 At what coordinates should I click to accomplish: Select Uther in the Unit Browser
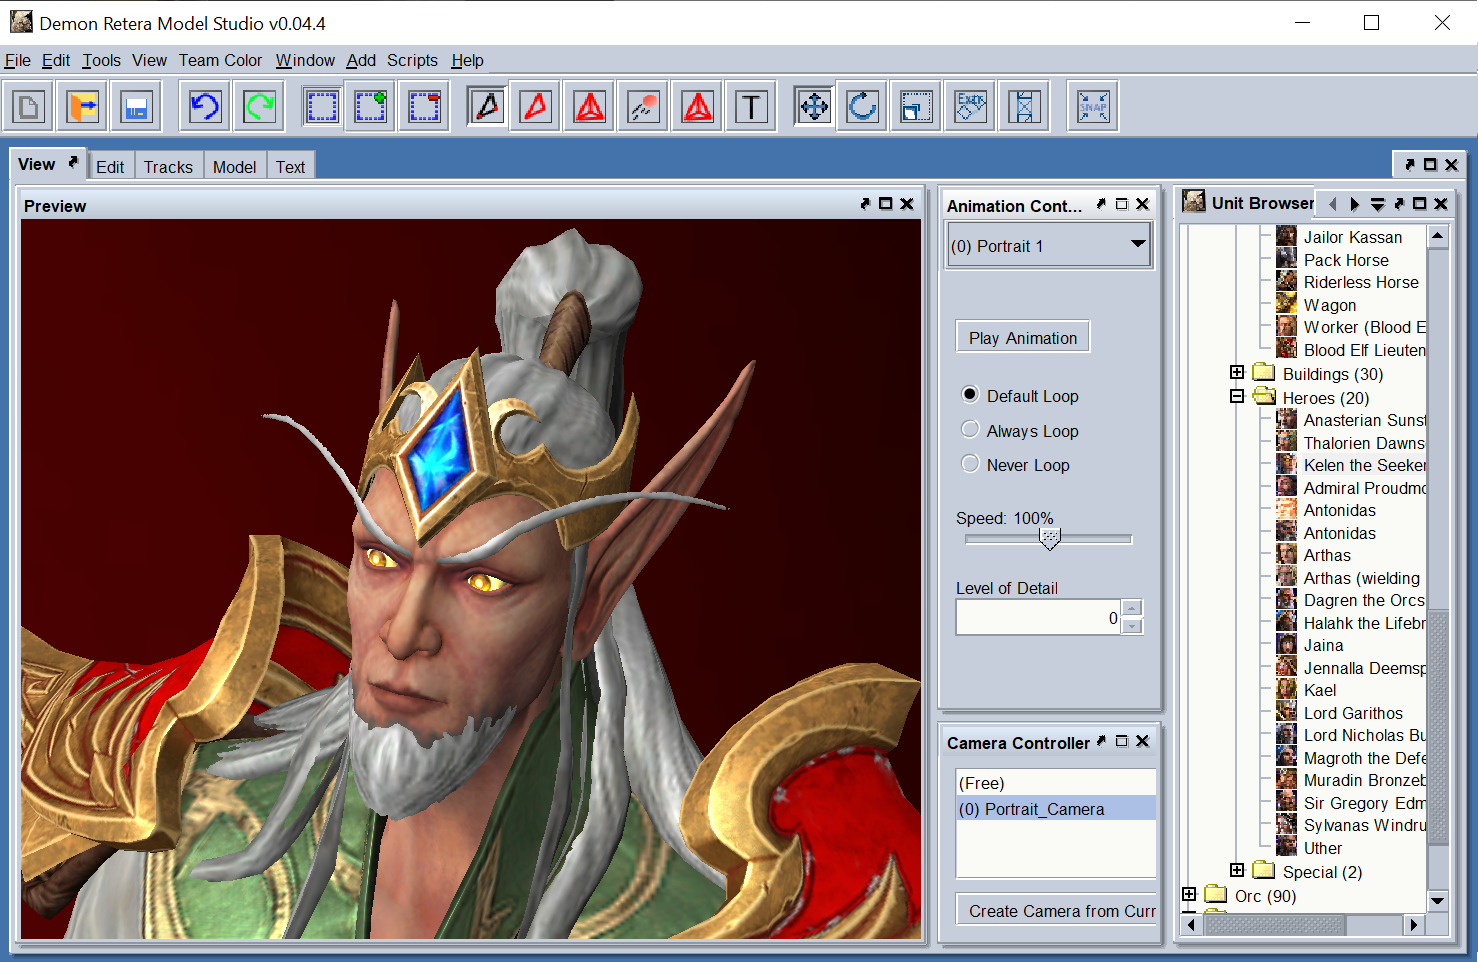1322,848
